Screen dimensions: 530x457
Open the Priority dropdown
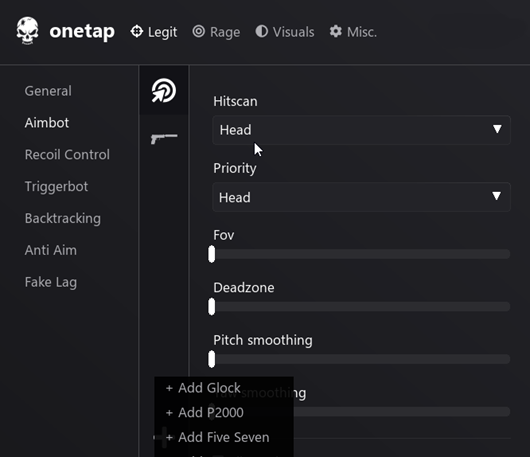361,197
